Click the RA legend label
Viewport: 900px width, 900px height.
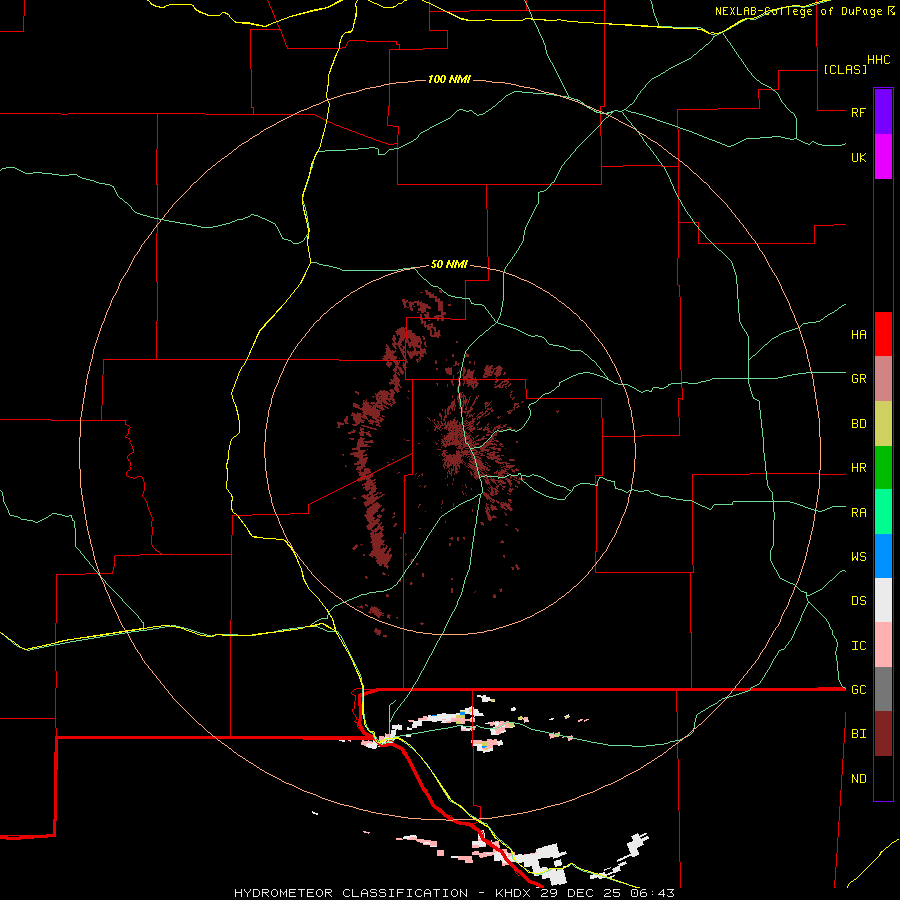[x=858, y=513]
